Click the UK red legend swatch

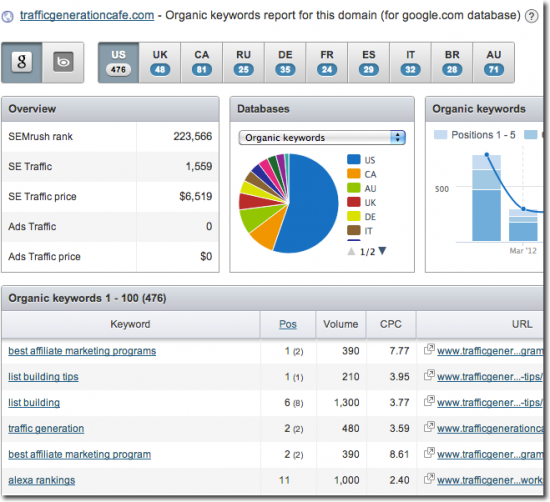click(354, 202)
